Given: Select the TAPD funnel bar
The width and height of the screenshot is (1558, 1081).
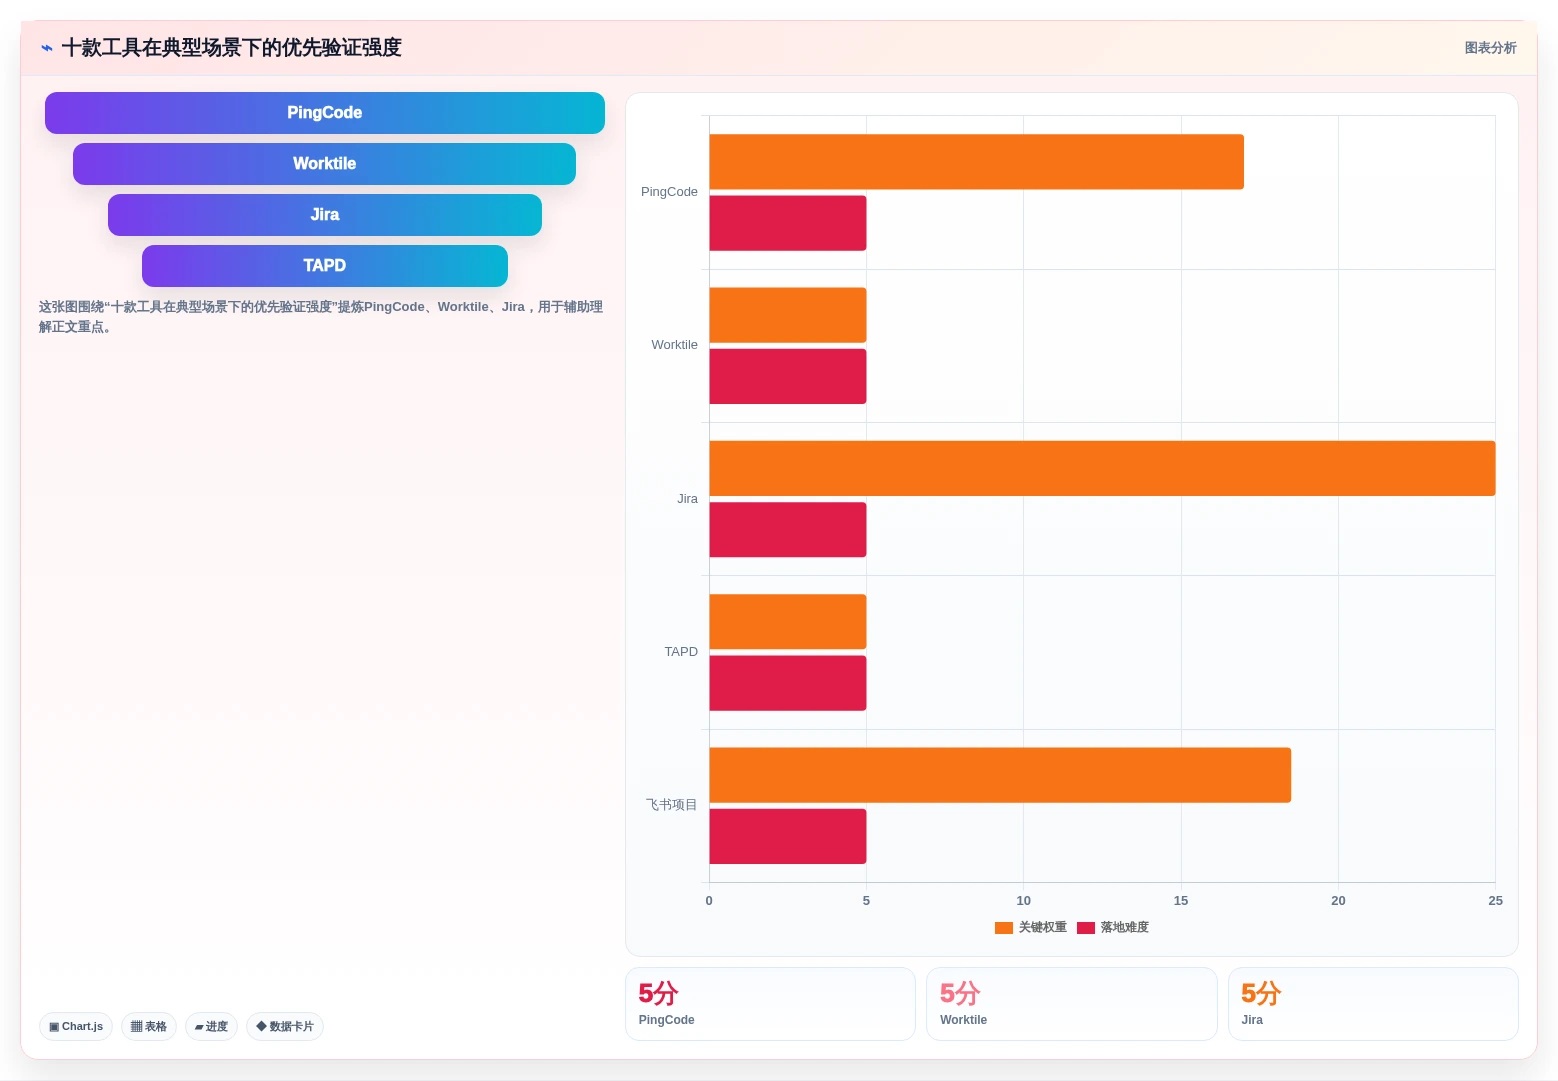Looking at the screenshot, I should pyautogui.click(x=325, y=266).
